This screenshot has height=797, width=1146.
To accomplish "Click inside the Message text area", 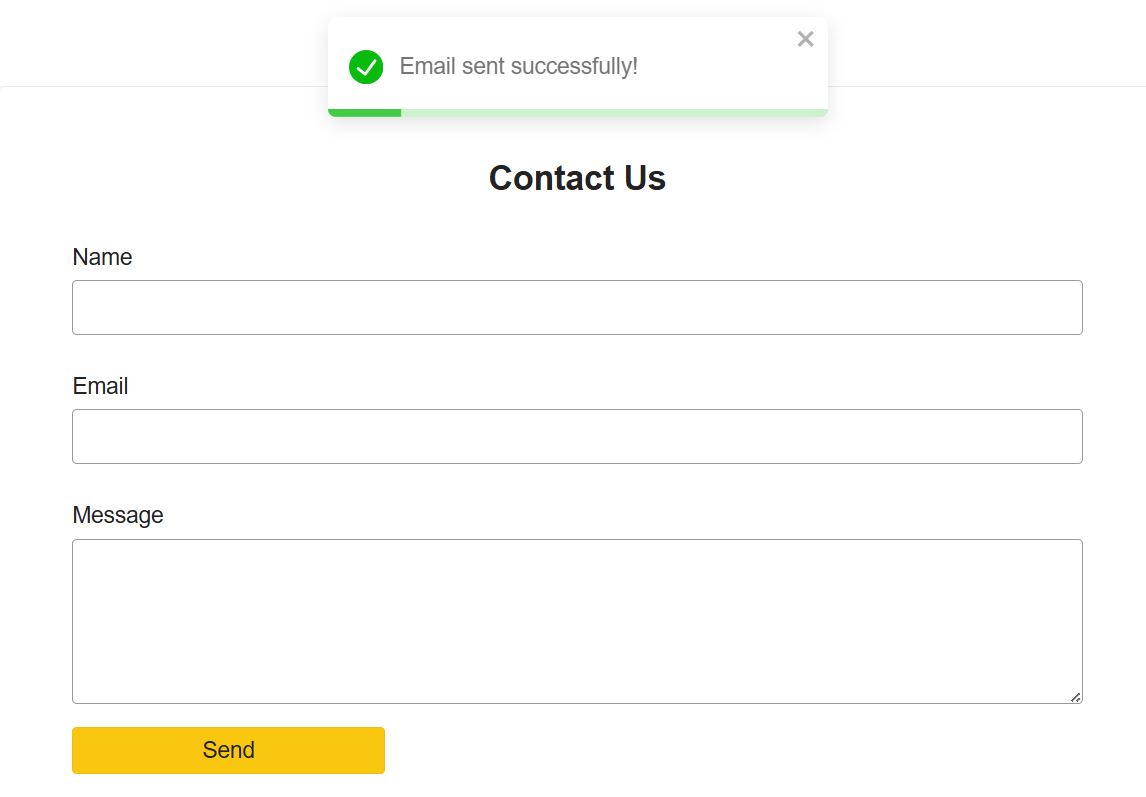I will point(577,621).
